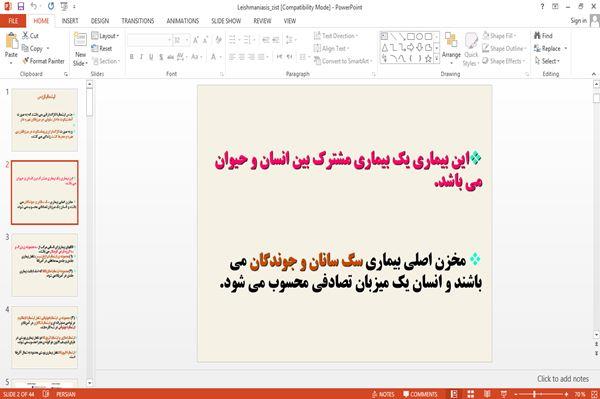Screen dimensions: 600x399
Task: Toggle Italic formatting
Action: [141, 57]
